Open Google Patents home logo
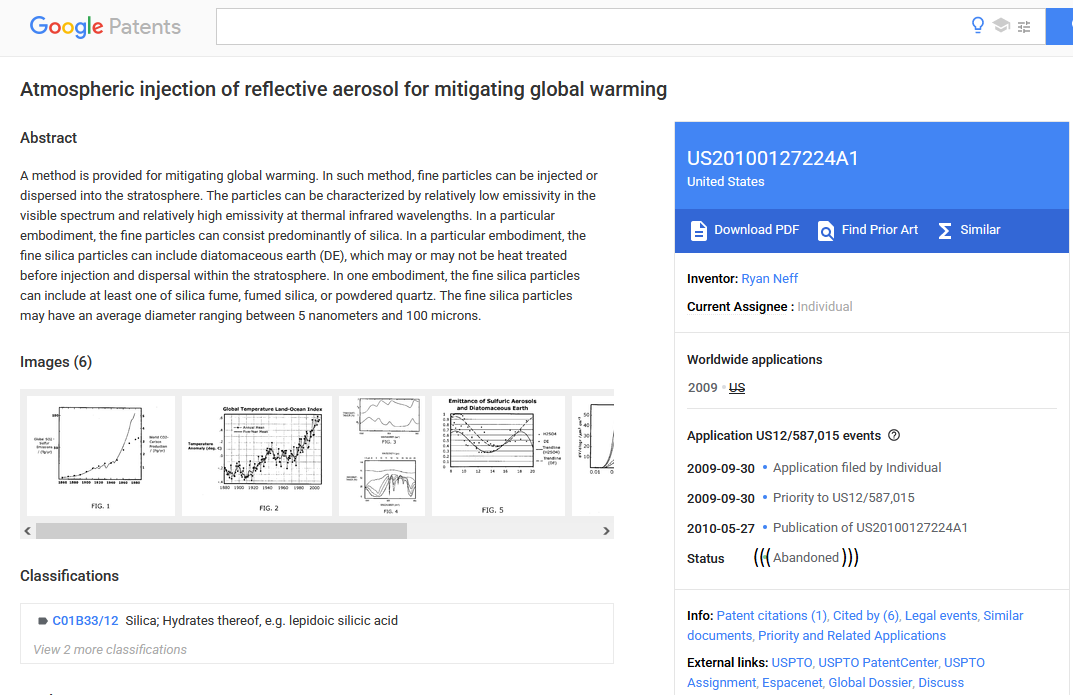This screenshot has width=1073, height=695. point(105,27)
